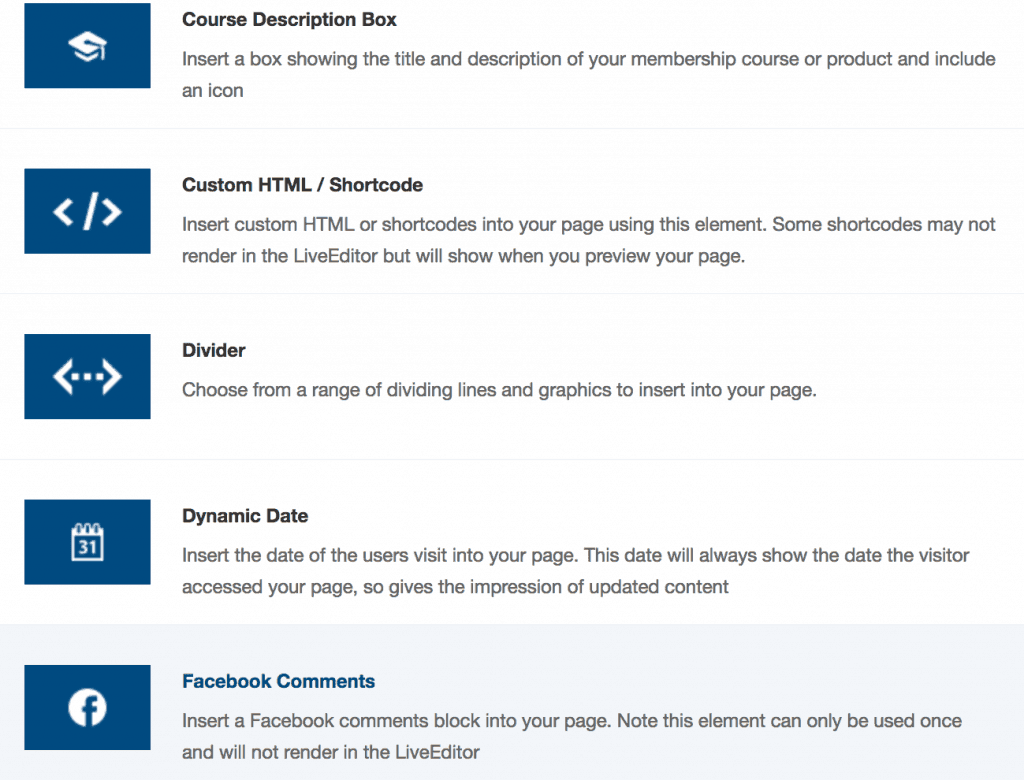
Task: Select the Dynamic Date description paragraph
Action: (575, 555)
